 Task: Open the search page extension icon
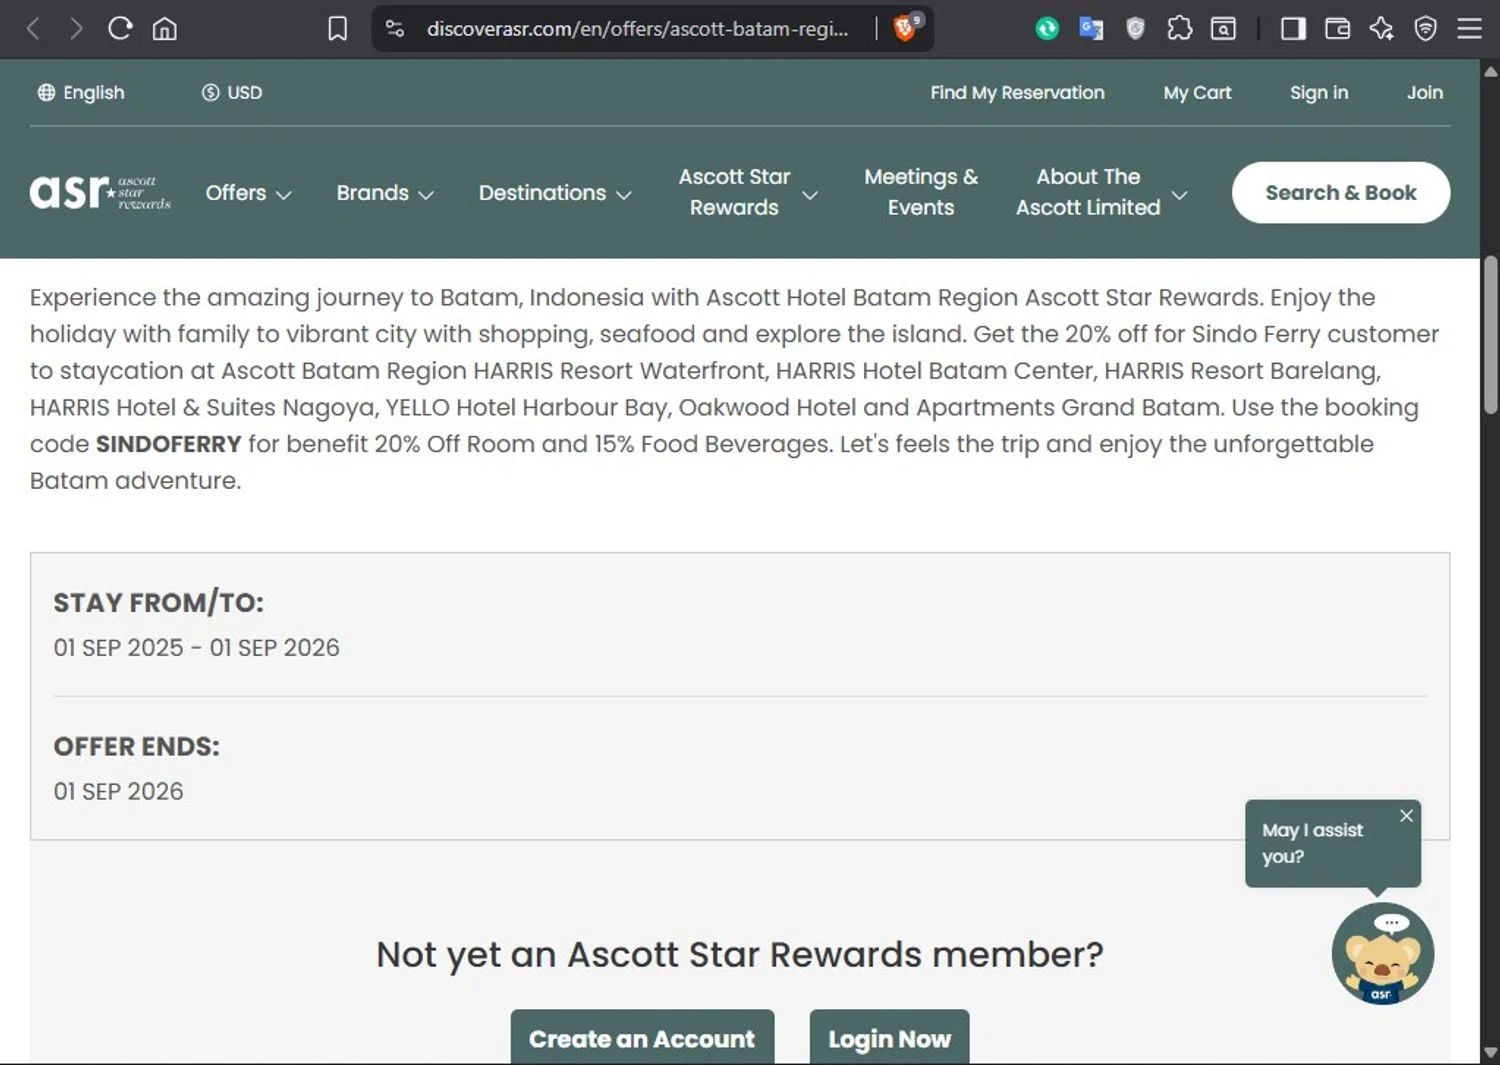(x=1223, y=29)
